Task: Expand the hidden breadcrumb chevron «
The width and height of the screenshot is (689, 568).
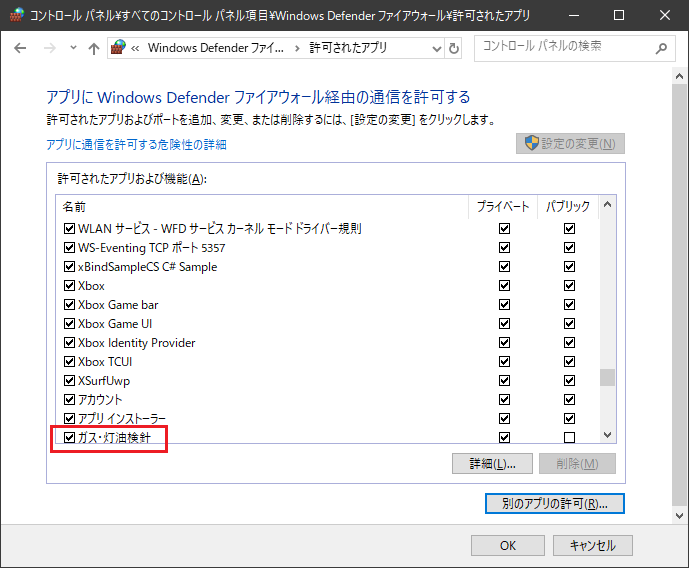Action: point(135,48)
